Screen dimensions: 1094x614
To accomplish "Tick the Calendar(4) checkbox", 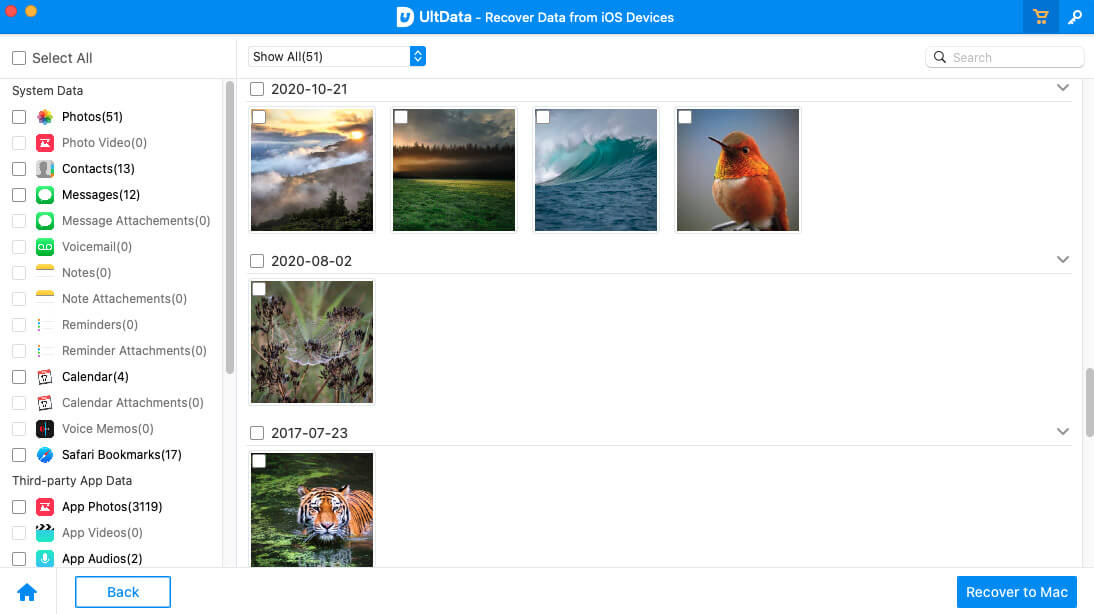I will point(19,377).
